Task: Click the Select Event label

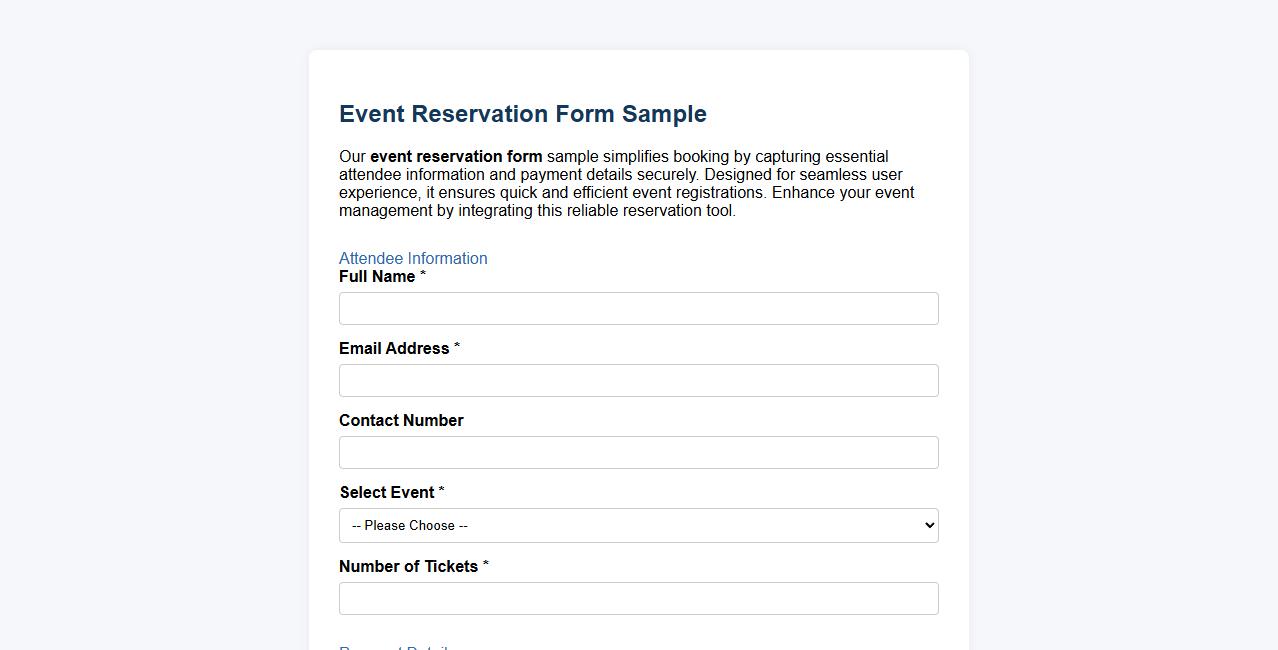Action: coord(389,492)
